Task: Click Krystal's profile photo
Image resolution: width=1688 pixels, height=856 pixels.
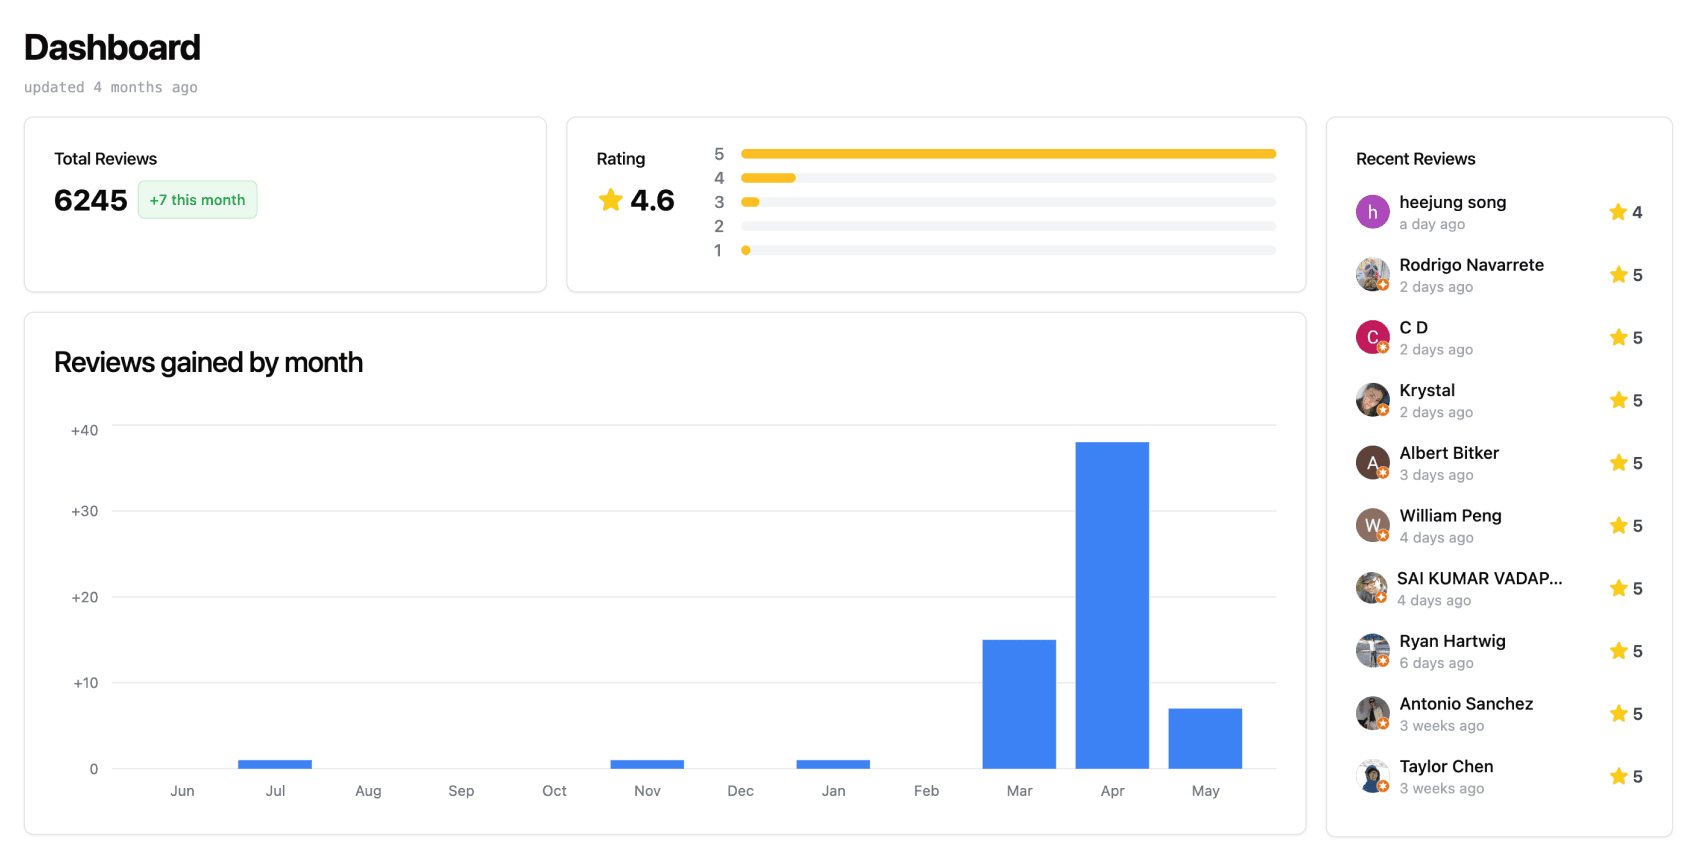Action: [1372, 400]
